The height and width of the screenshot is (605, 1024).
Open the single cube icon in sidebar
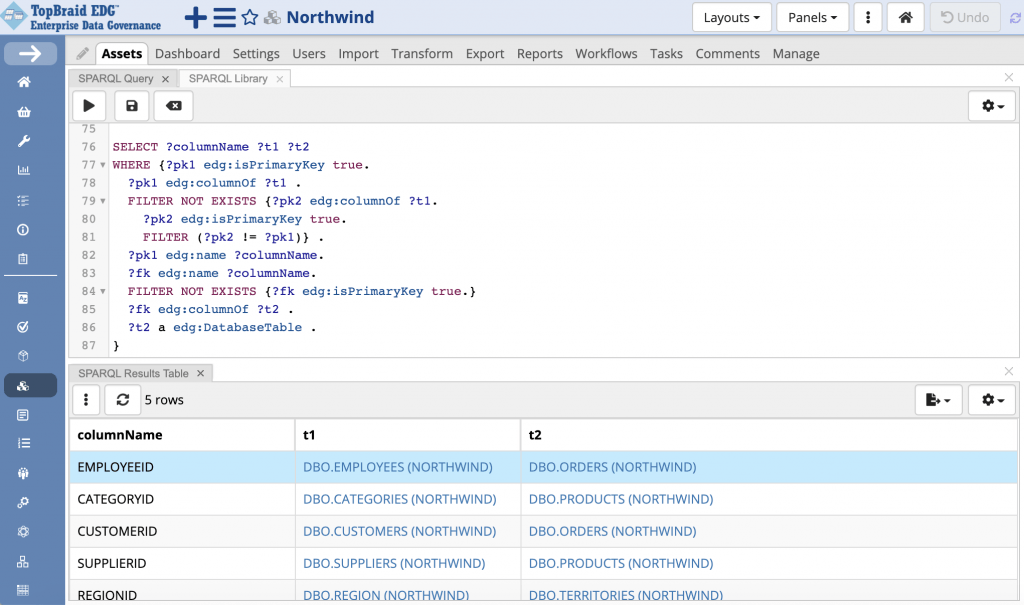(x=24, y=356)
